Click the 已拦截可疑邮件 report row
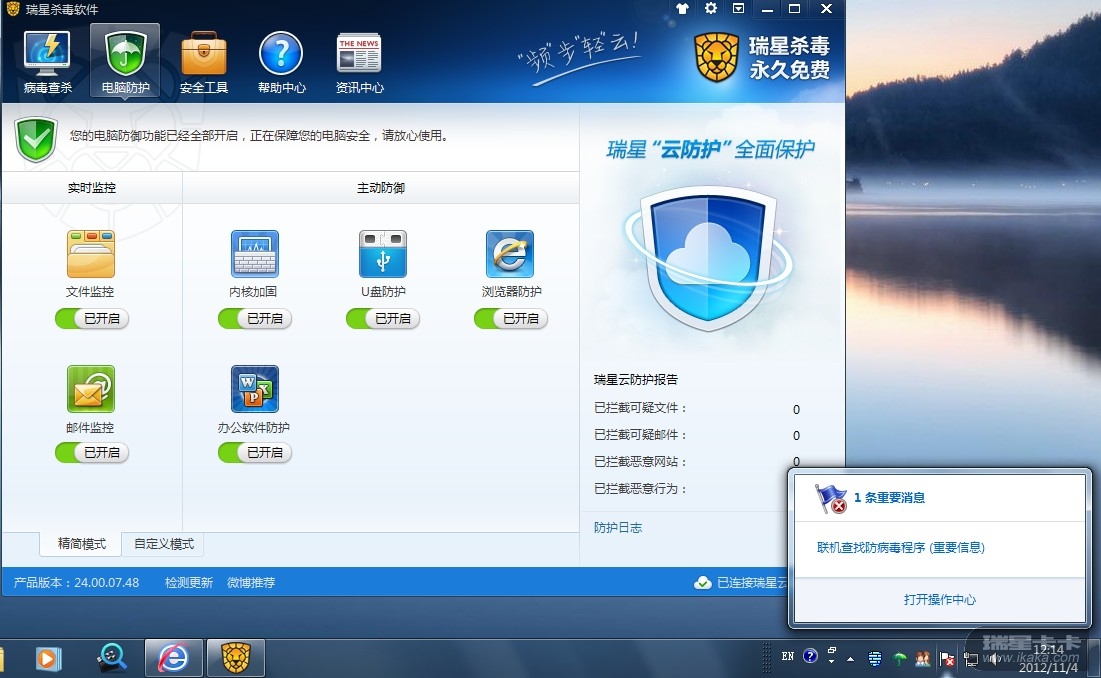 [697, 435]
